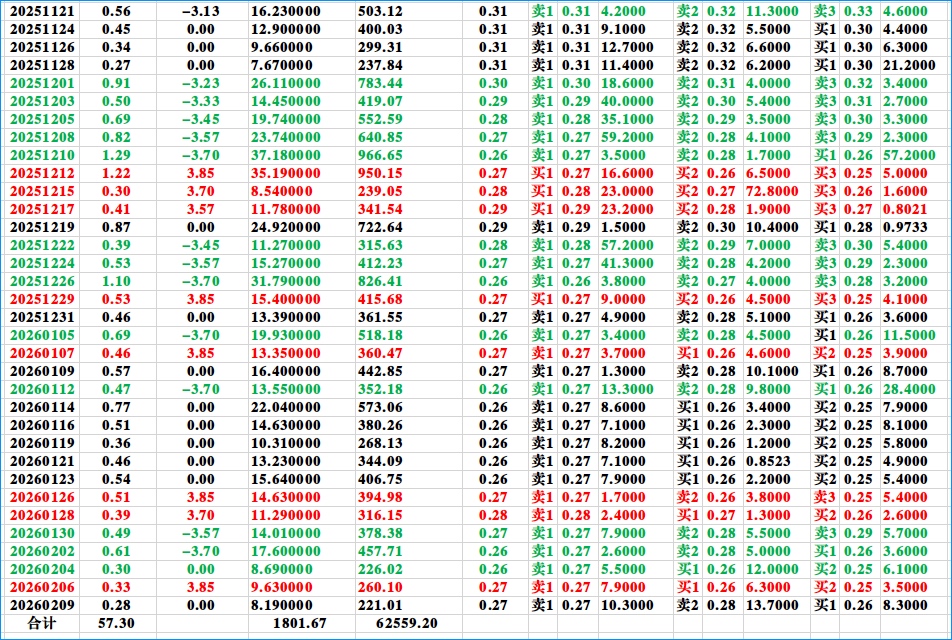952x640 pixels.
Task: Select the volume cell 12.900000
Action: [285, 29]
